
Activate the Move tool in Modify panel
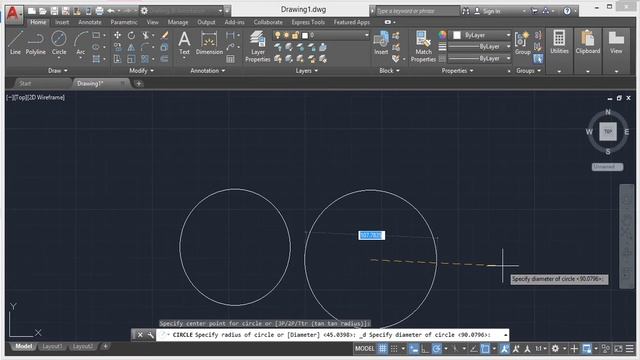(117, 36)
